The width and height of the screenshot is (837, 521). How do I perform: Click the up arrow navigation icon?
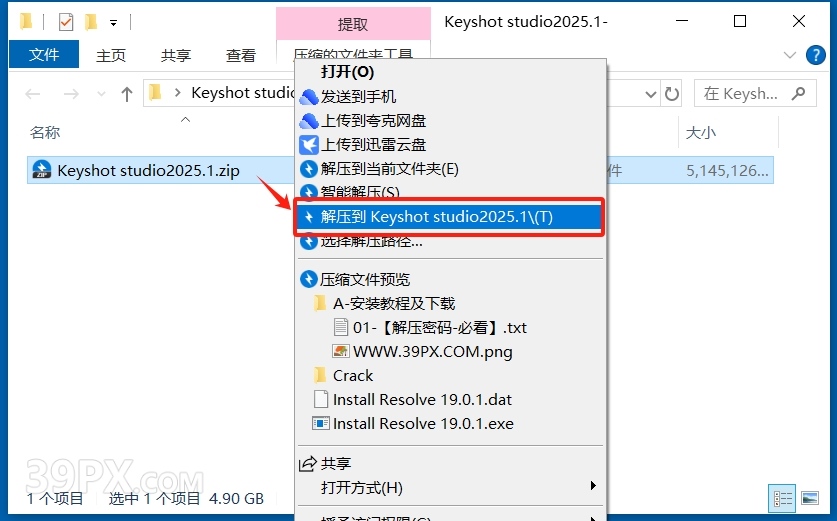click(x=127, y=94)
